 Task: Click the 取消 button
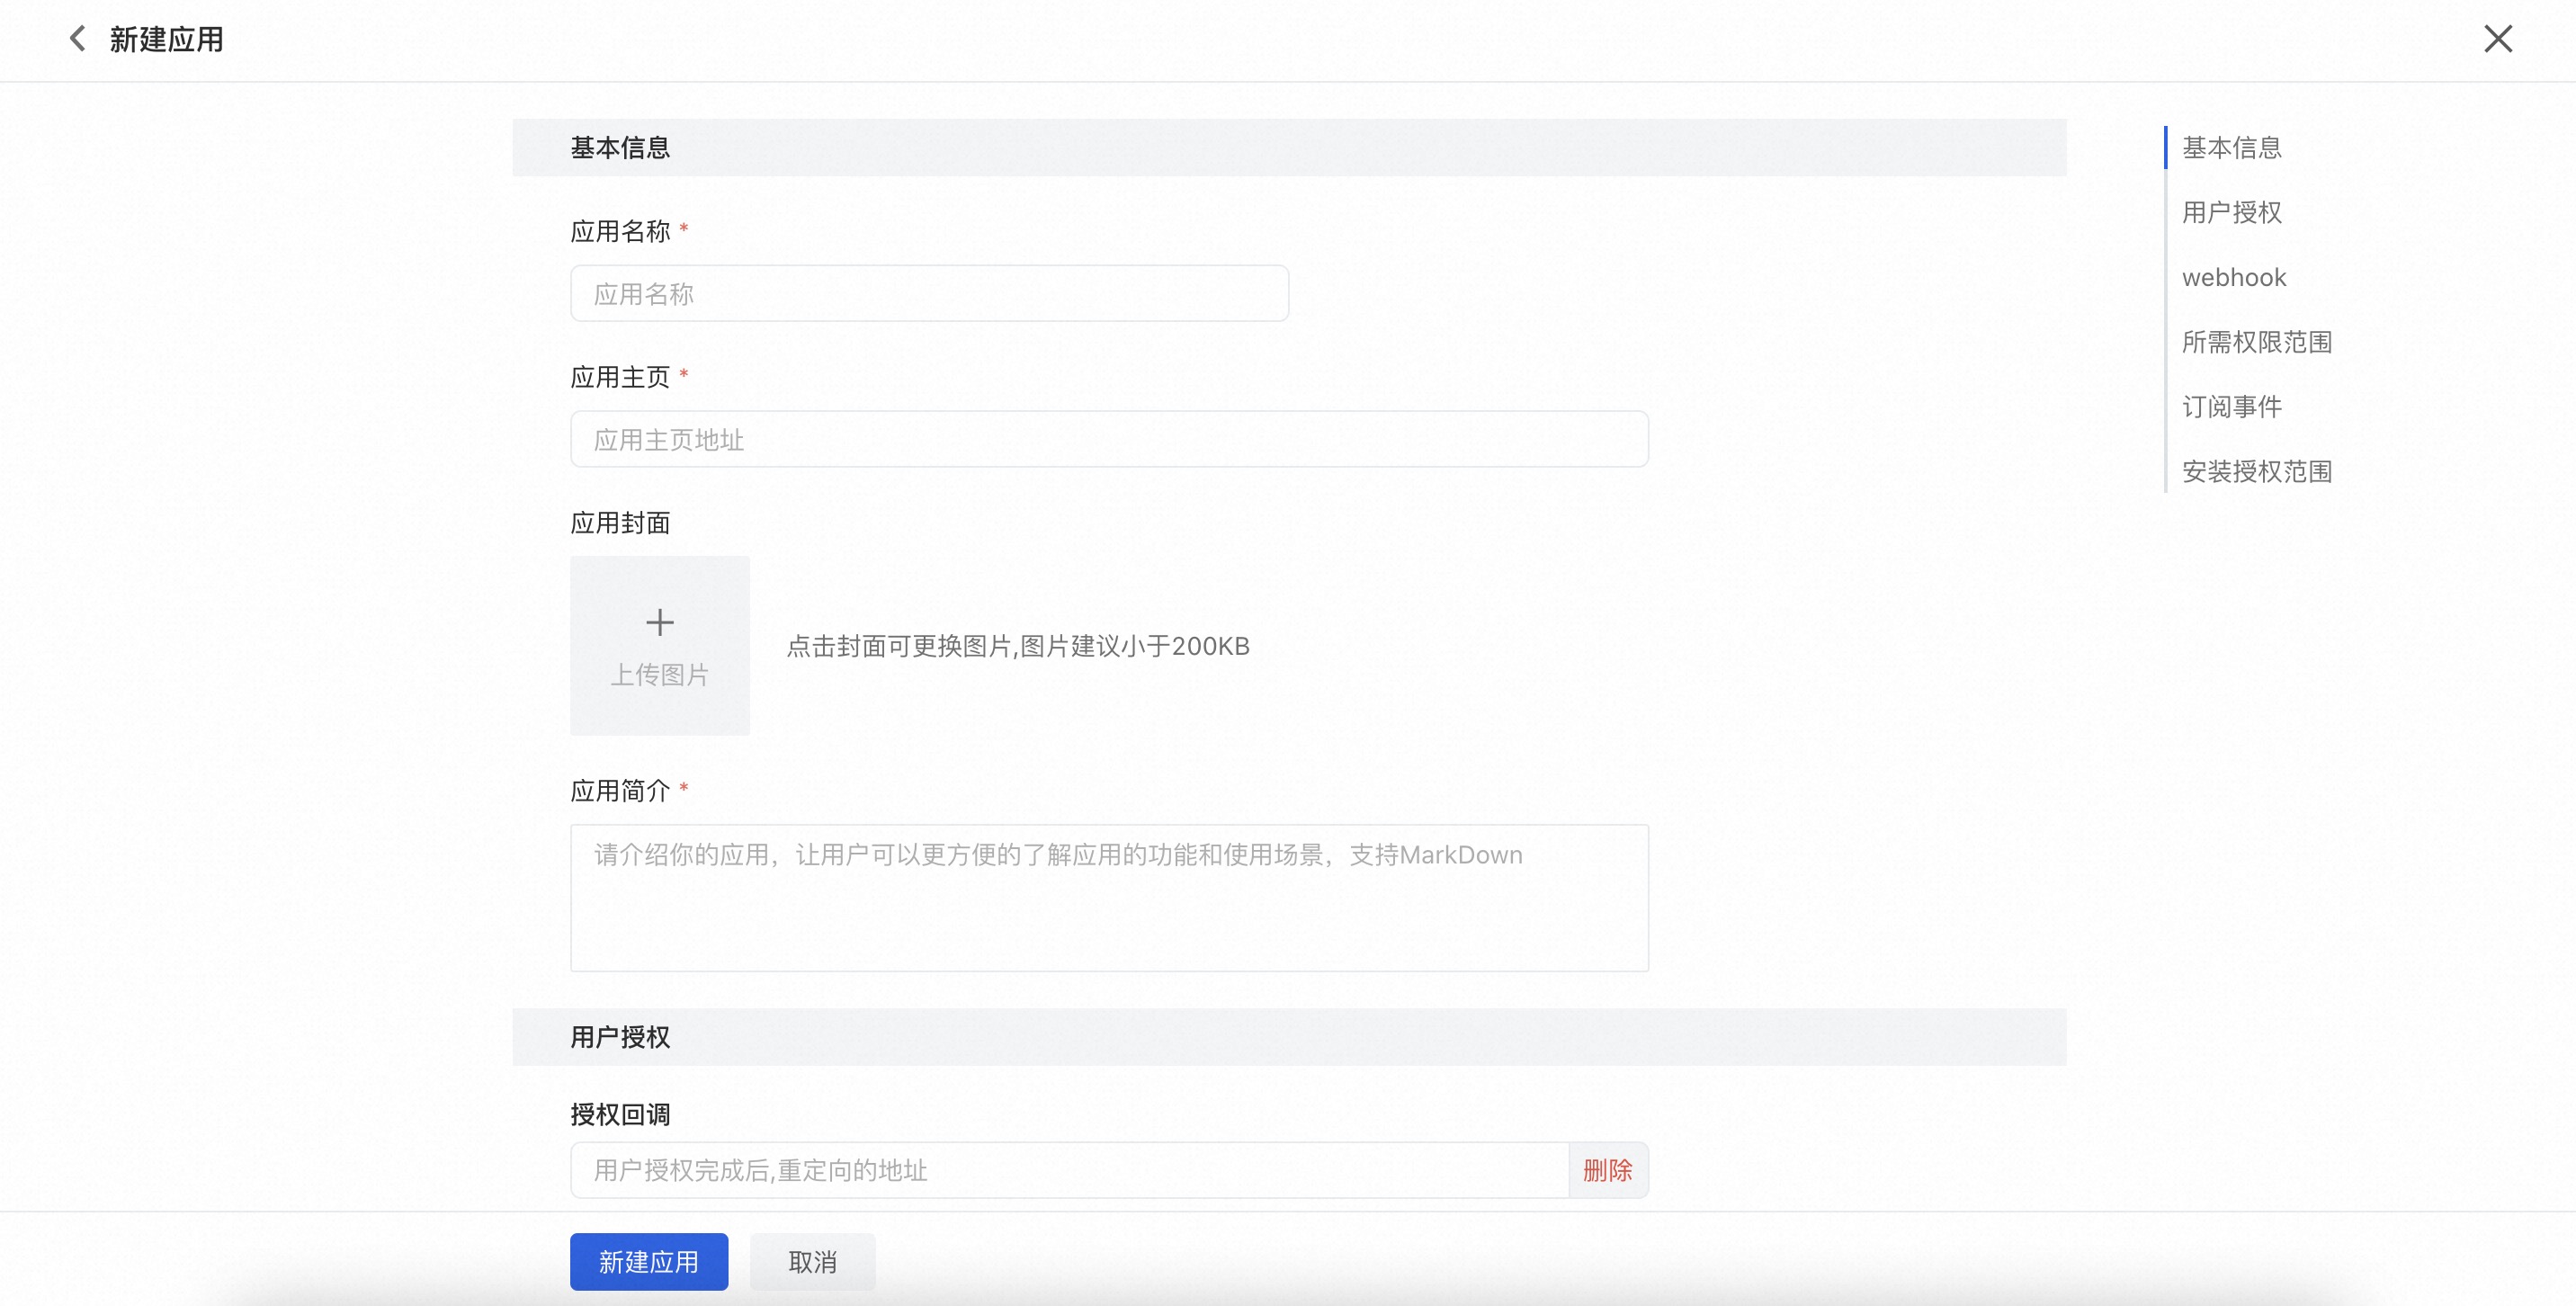(x=812, y=1262)
